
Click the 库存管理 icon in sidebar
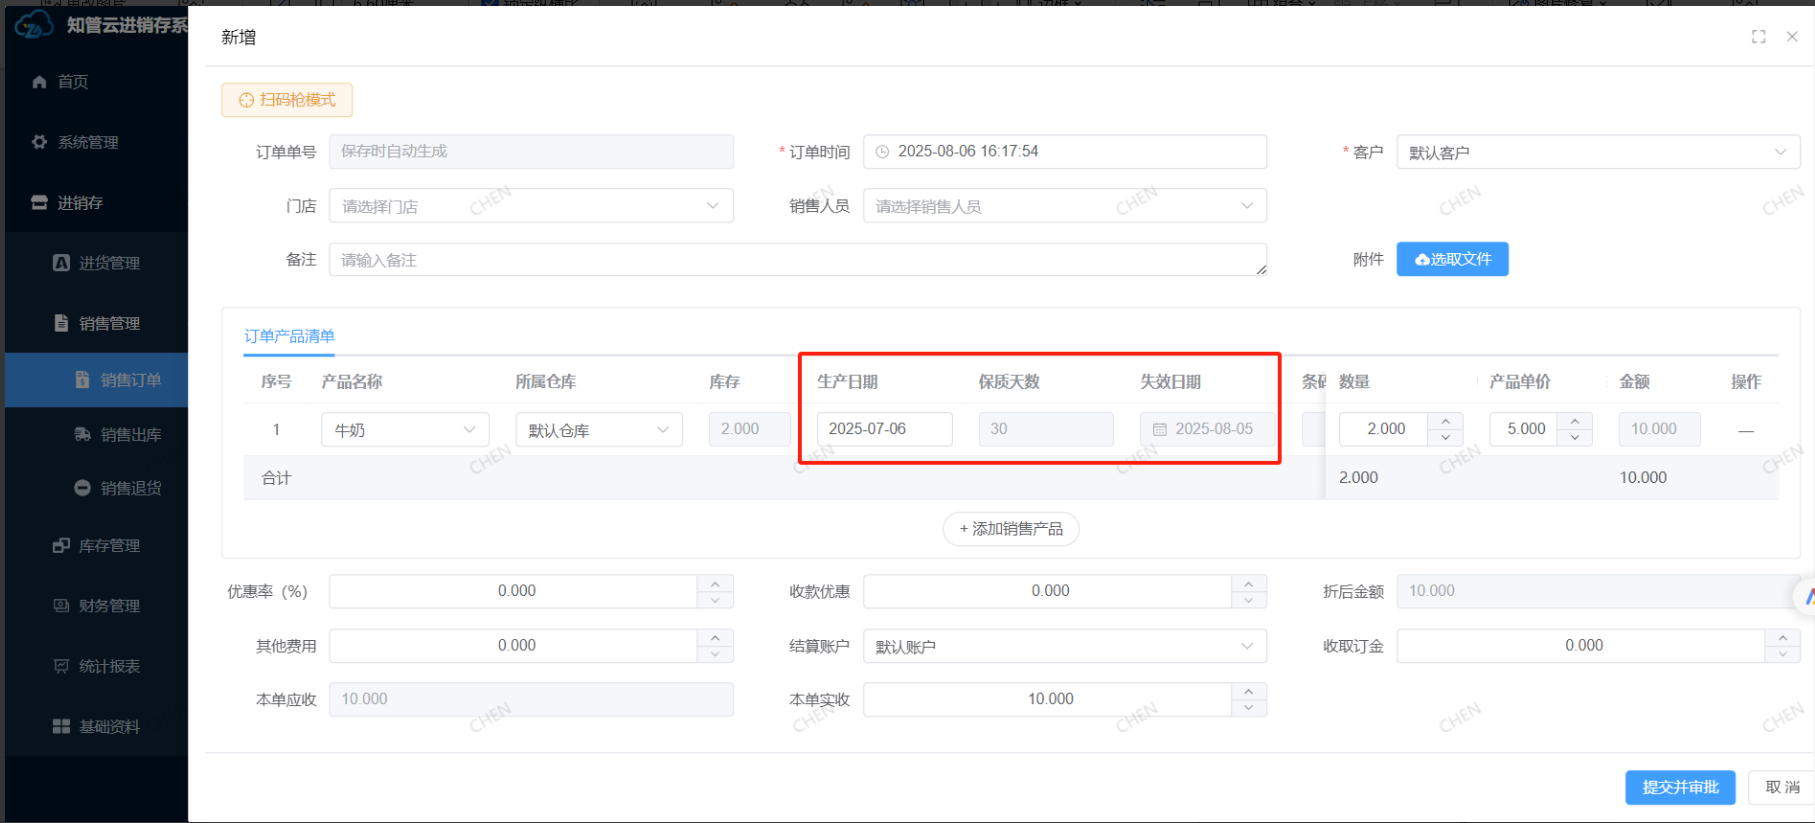click(x=61, y=546)
